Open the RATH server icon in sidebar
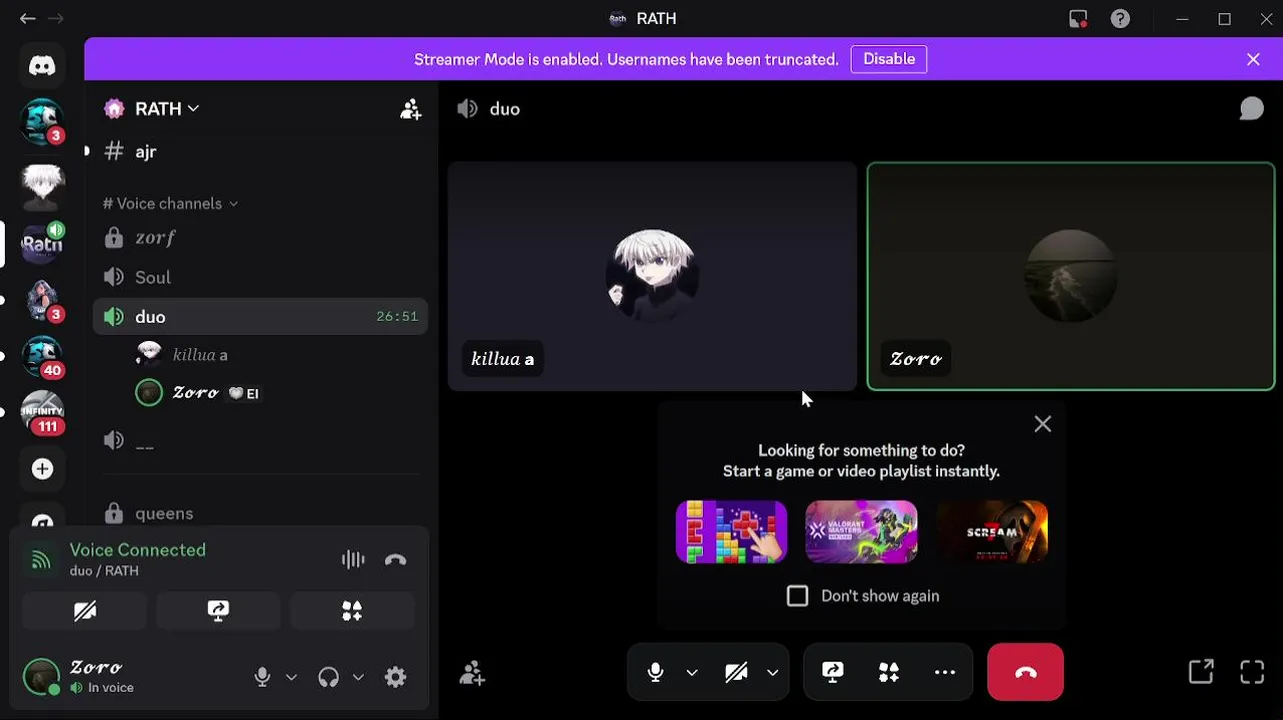Viewport: 1283px width, 720px height. point(42,243)
